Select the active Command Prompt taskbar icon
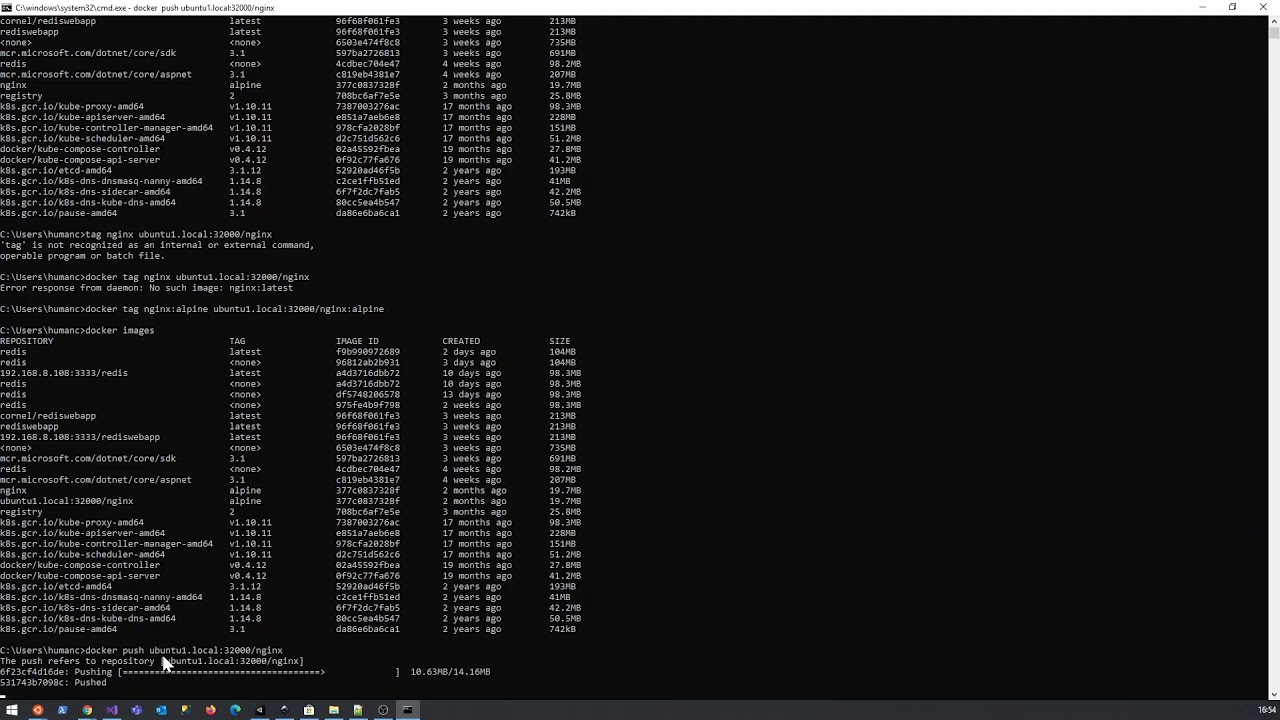The height and width of the screenshot is (720, 1280). point(408,710)
